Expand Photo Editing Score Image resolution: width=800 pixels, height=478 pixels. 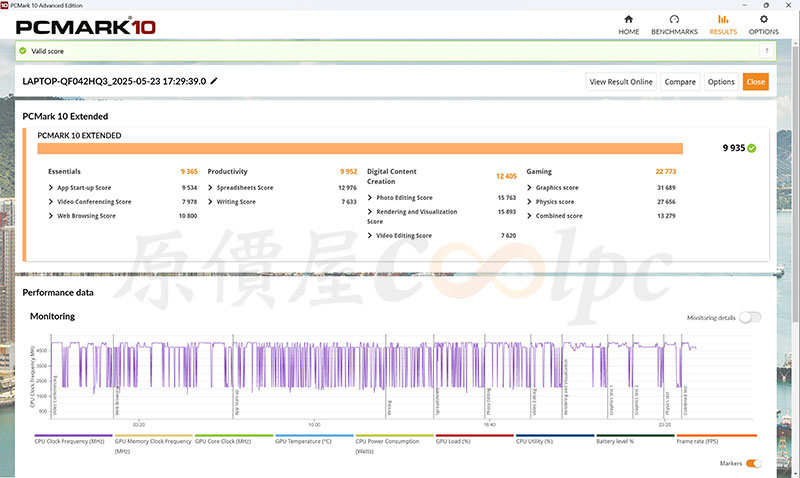click(x=370, y=197)
